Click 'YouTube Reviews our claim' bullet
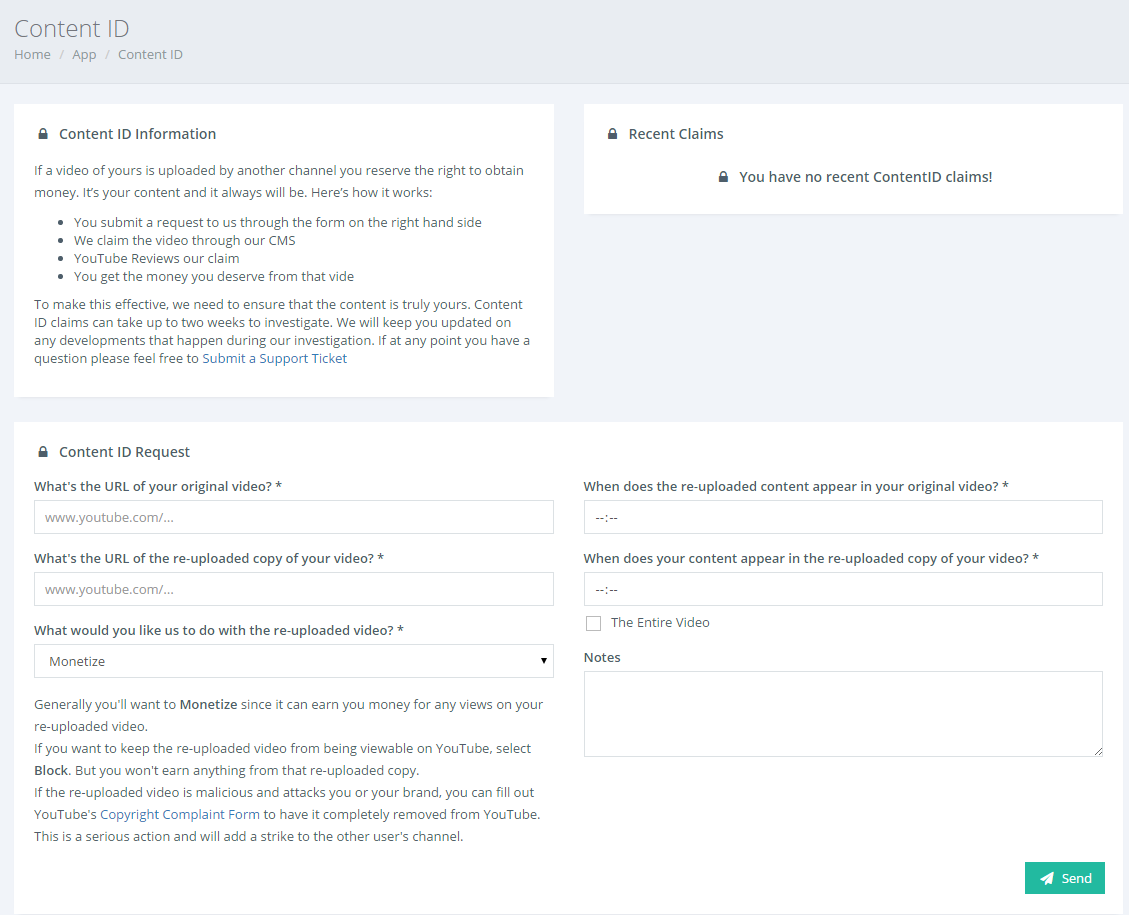 click(156, 258)
